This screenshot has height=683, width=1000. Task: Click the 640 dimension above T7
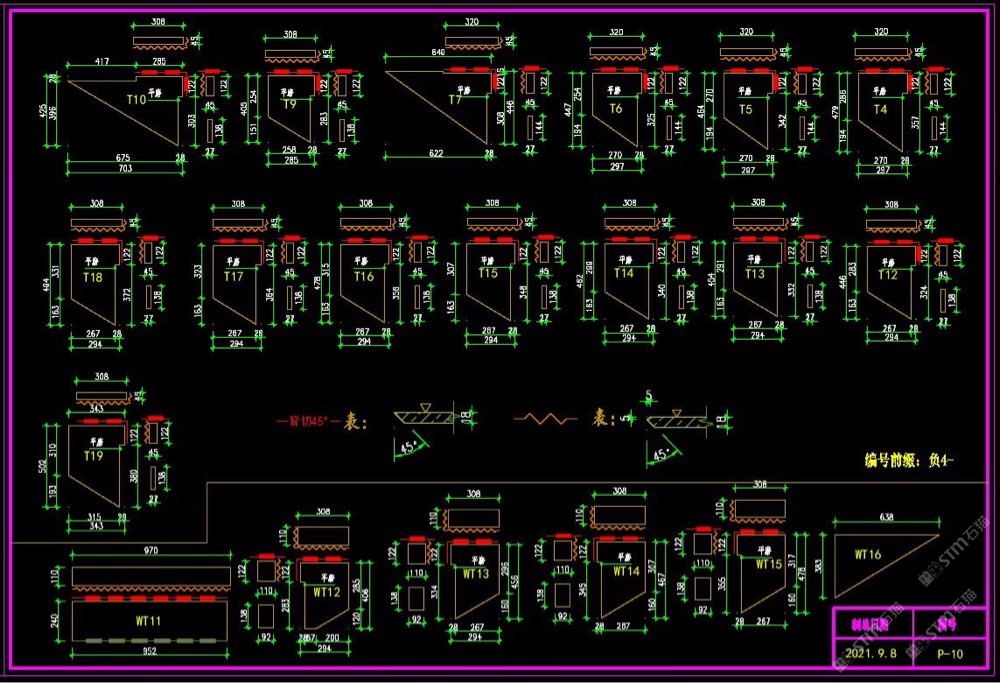[437, 51]
